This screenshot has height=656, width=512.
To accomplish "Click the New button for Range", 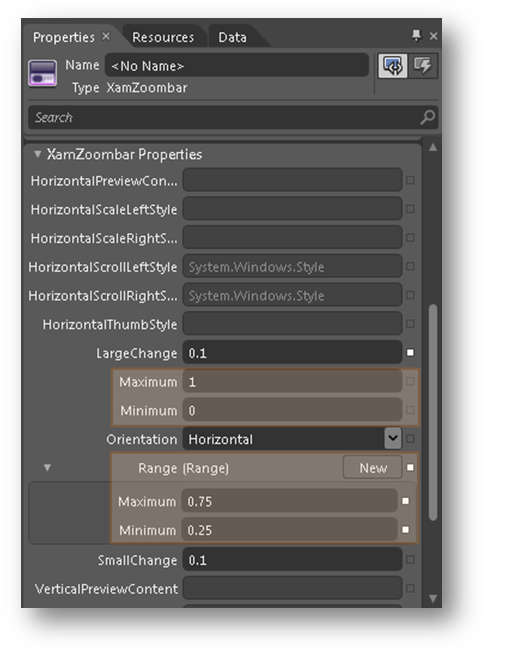I will (x=373, y=467).
